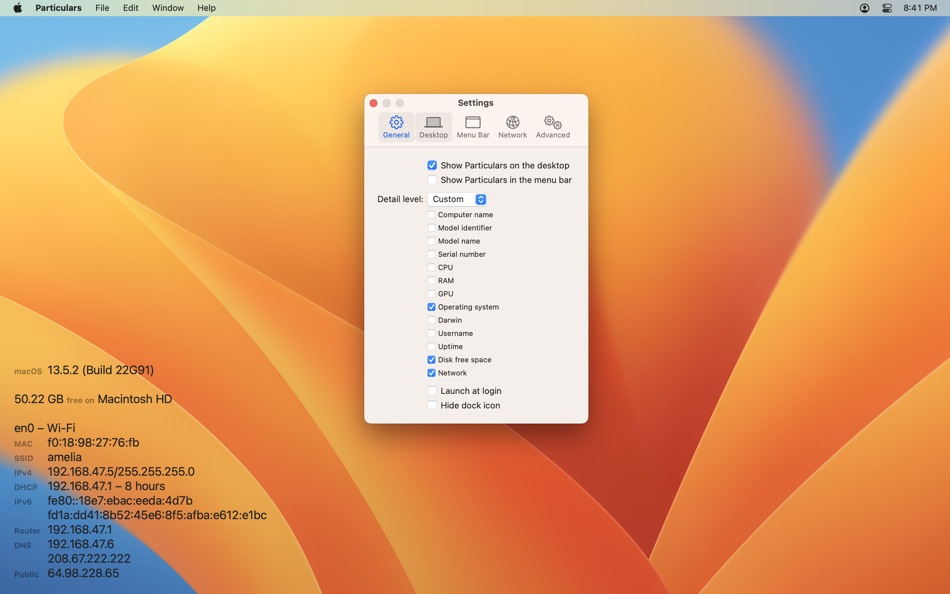This screenshot has width=950, height=594.
Task: Enable the Serial number checkbox
Action: [431, 254]
